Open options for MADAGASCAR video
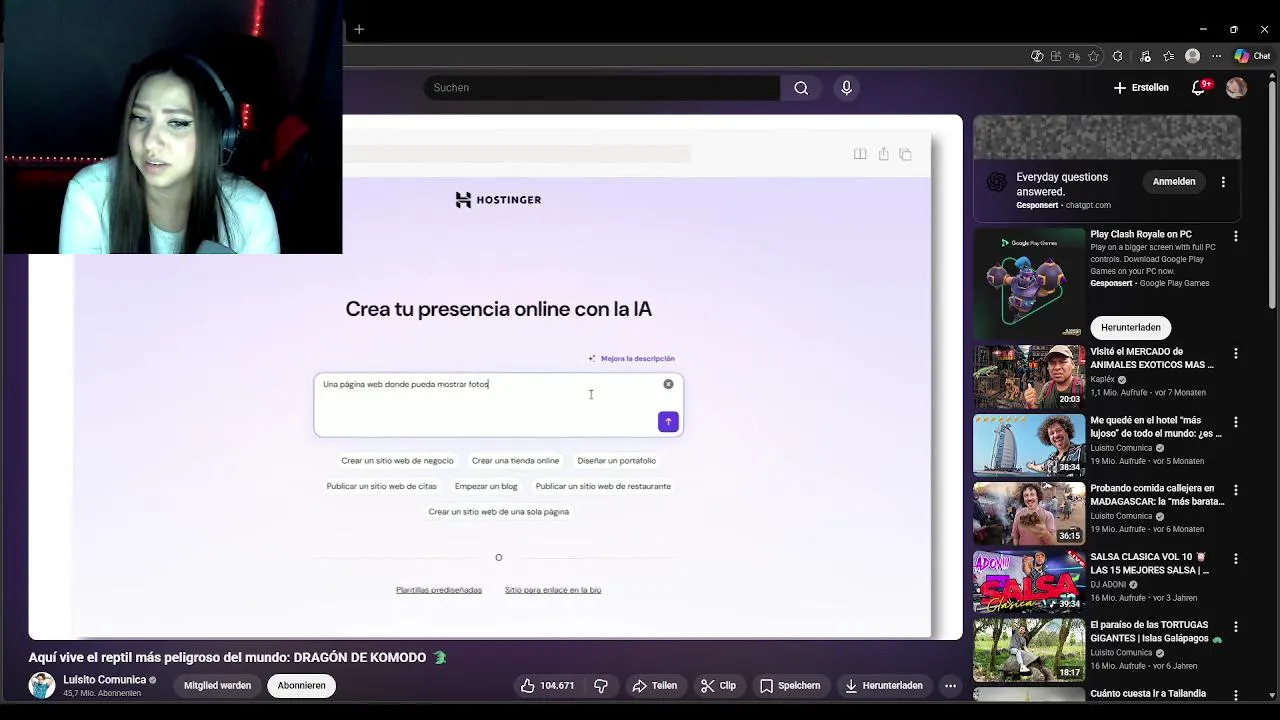Viewport: 1280px width, 720px height. coord(1236,490)
